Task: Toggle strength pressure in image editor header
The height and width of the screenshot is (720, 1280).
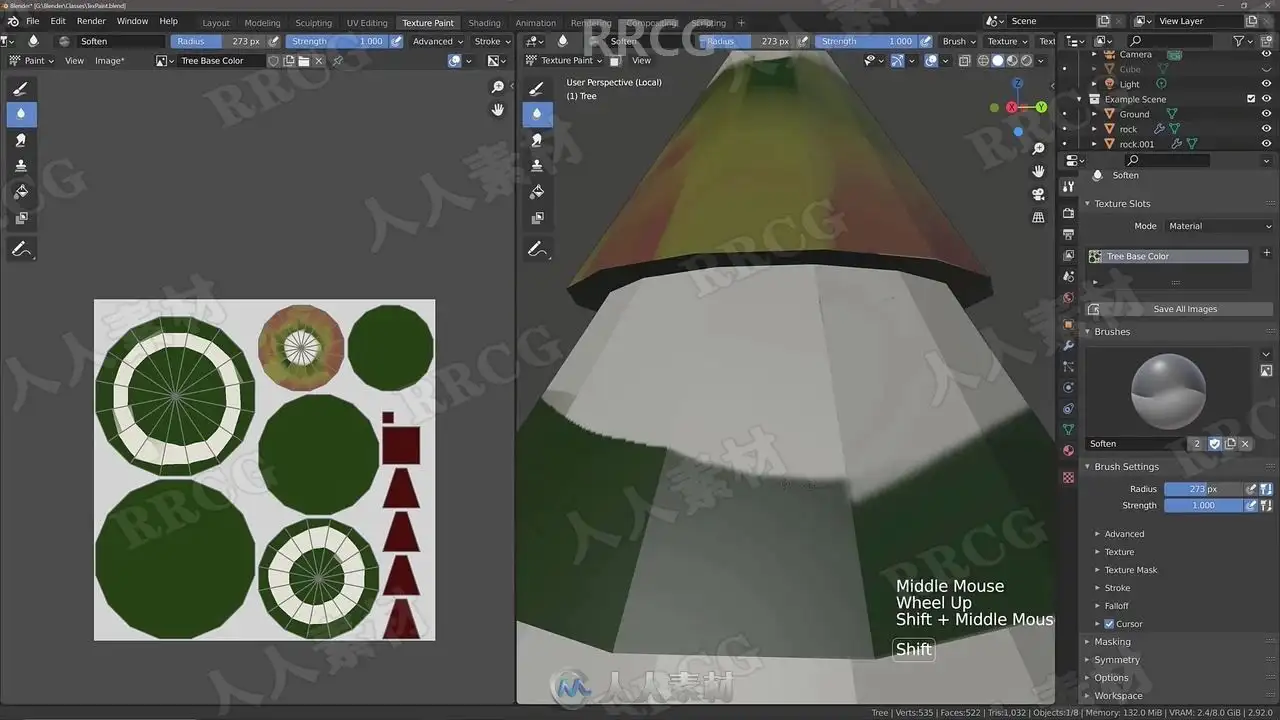Action: 397,41
